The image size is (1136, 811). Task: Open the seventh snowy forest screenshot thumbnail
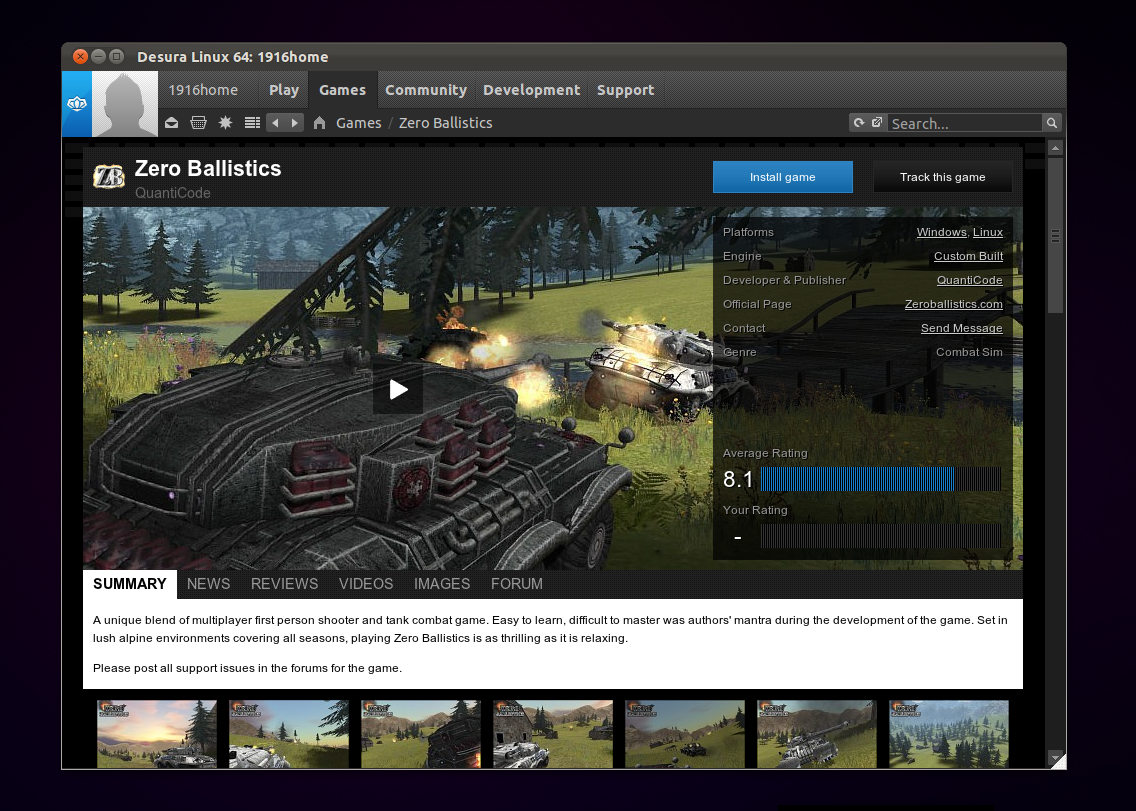948,733
